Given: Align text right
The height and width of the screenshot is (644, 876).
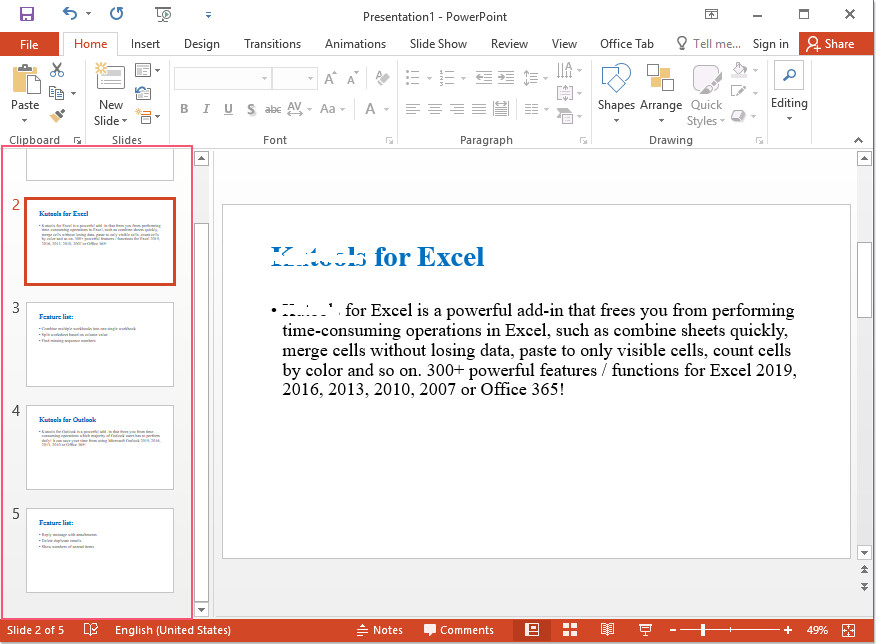Looking at the screenshot, I should 457,109.
